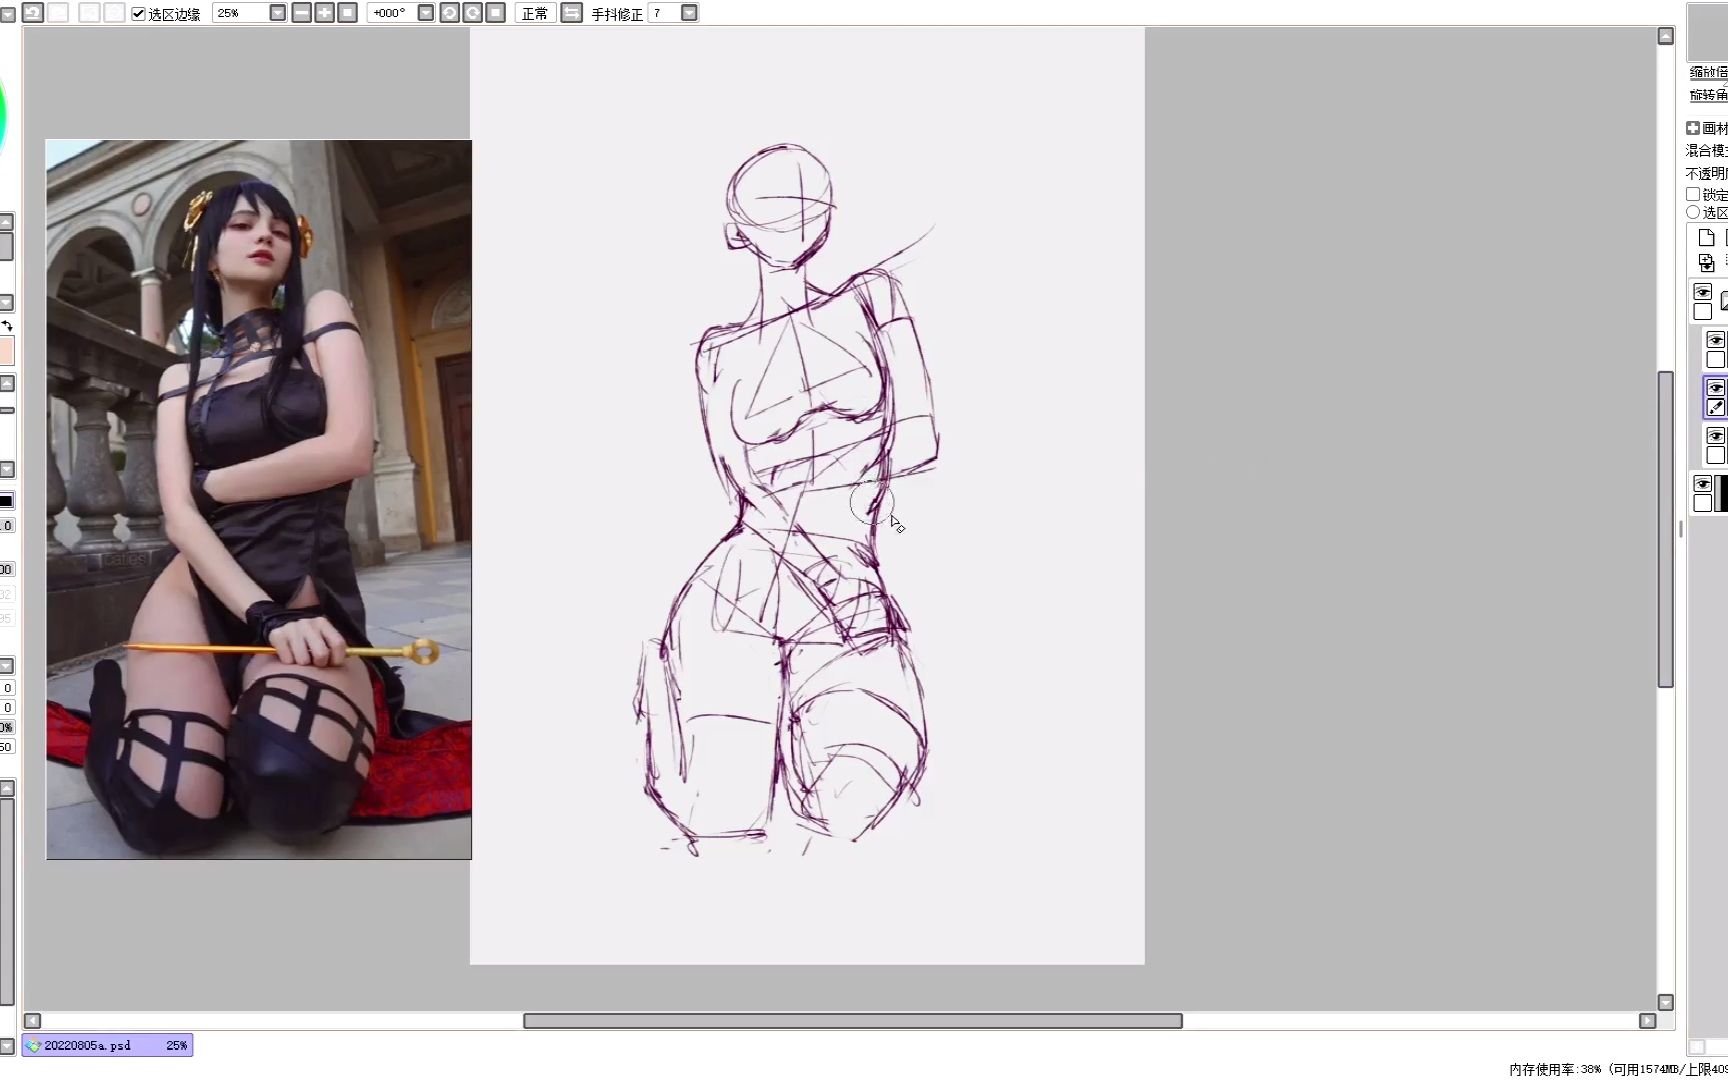Click the right arrow of horizontal scrollbar

[1648, 1021]
